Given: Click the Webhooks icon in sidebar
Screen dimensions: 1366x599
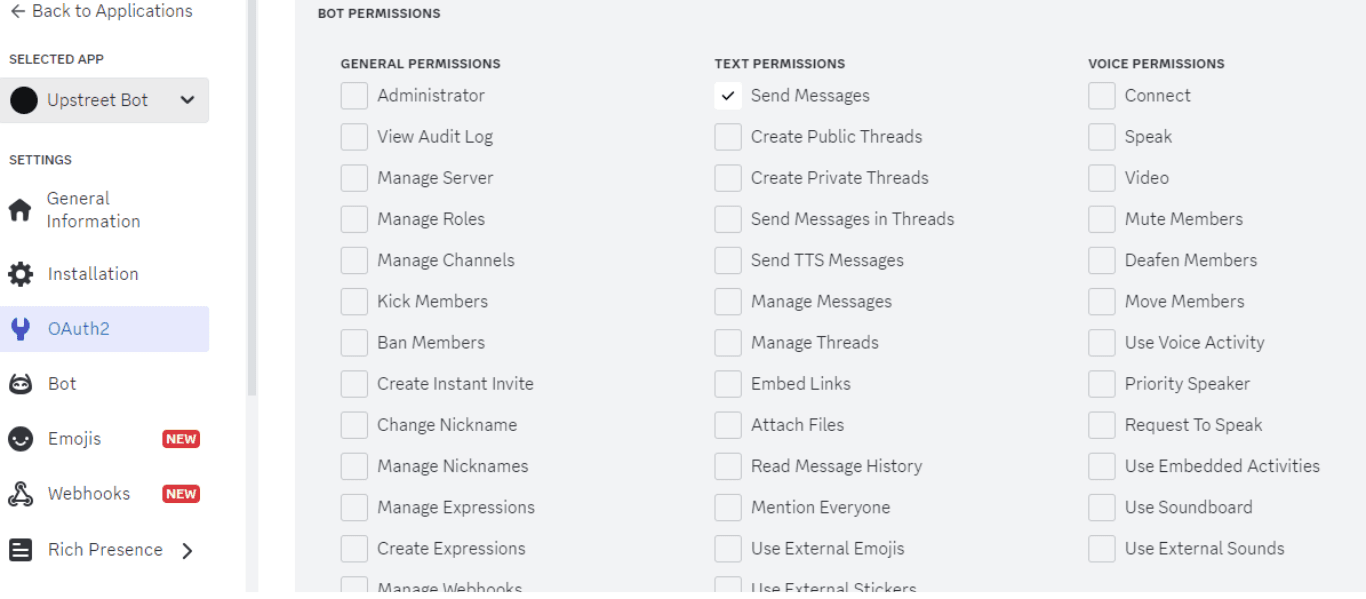Looking at the screenshot, I should (x=20, y=494).
